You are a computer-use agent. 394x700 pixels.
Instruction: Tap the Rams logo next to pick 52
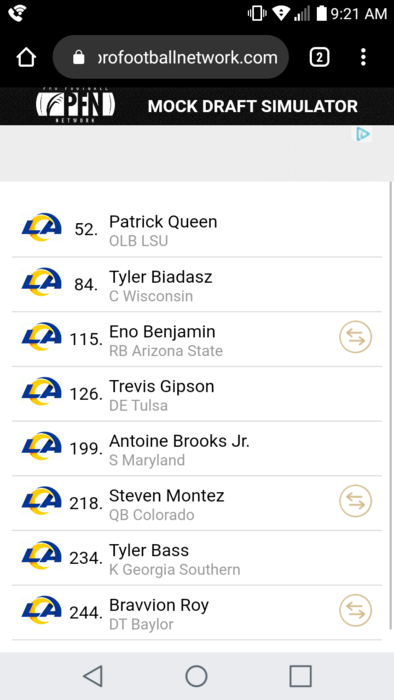point(41,227)
